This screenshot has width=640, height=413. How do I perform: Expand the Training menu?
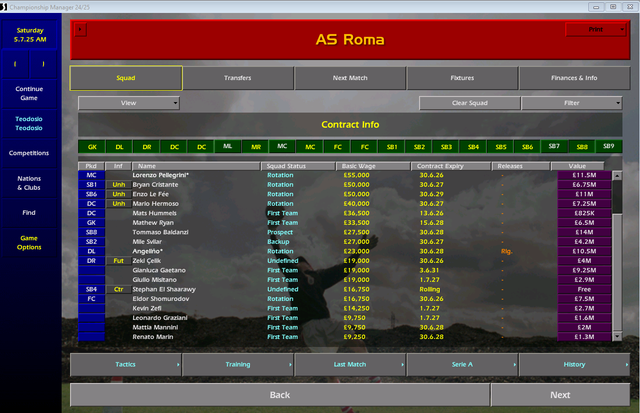238,364
